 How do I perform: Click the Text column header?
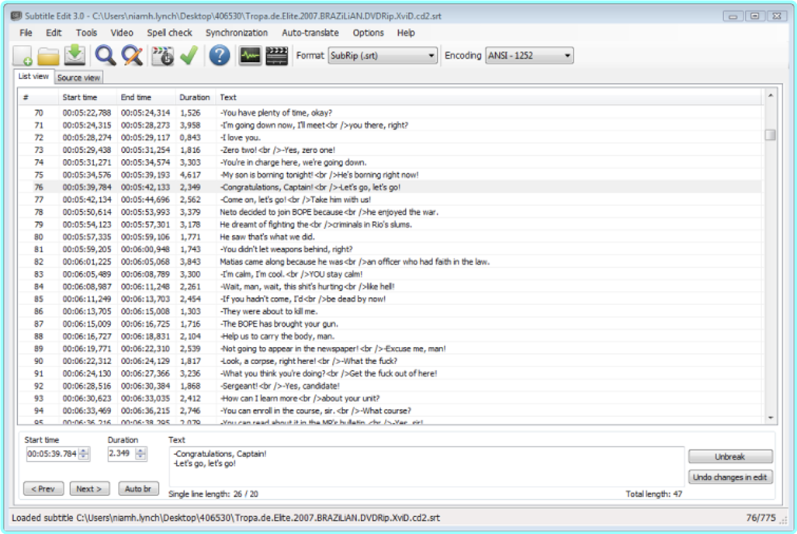click(489, 97)
